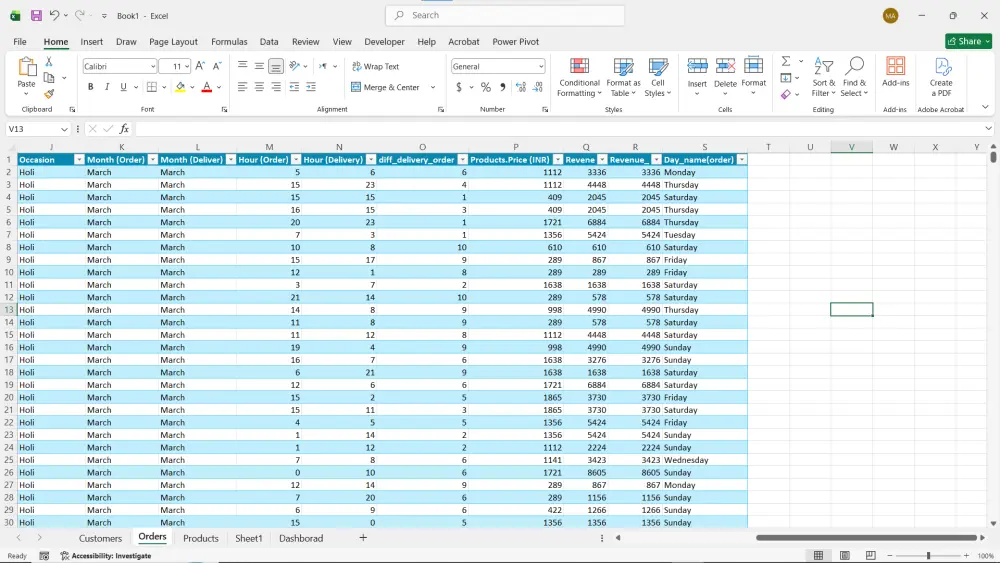Collapse the ribbon with chevron

coord(985,108)
